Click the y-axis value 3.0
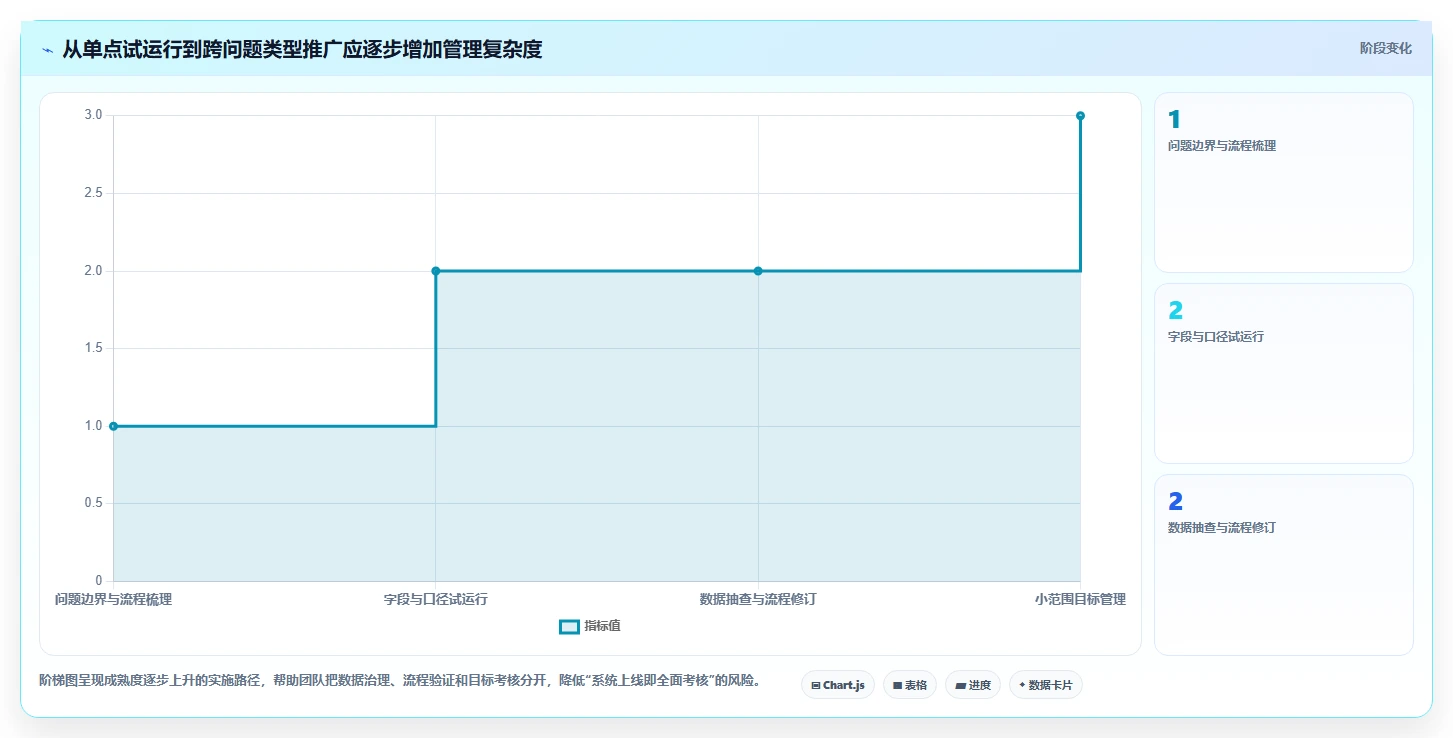The width and height of the screenshot is (1453, 738). [x=94, y=116]
